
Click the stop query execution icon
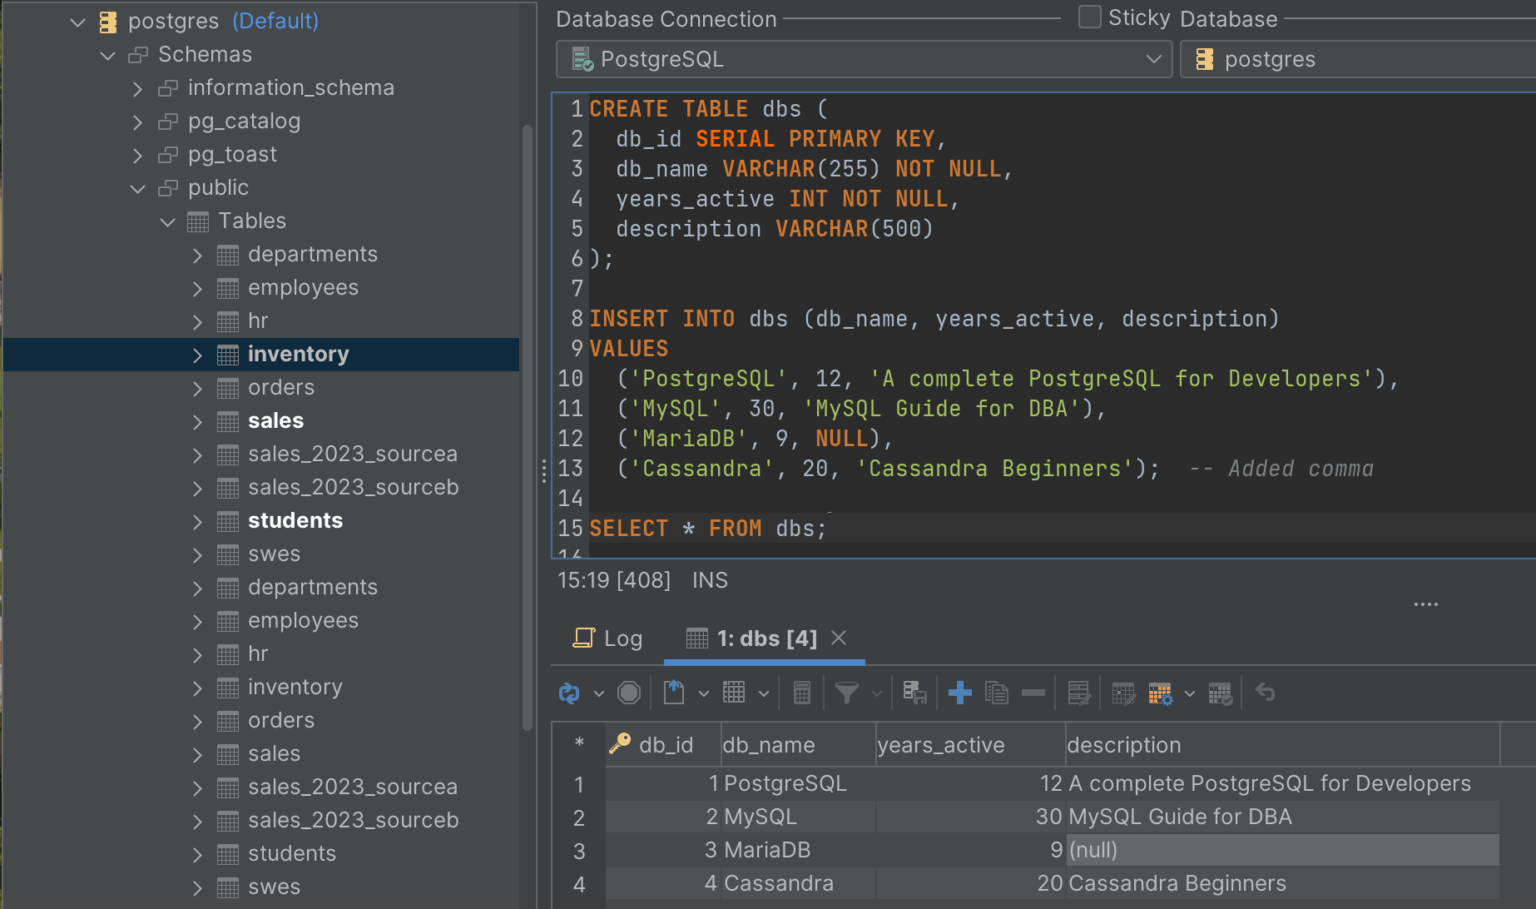pyautogui.click(x=629, y=693)
